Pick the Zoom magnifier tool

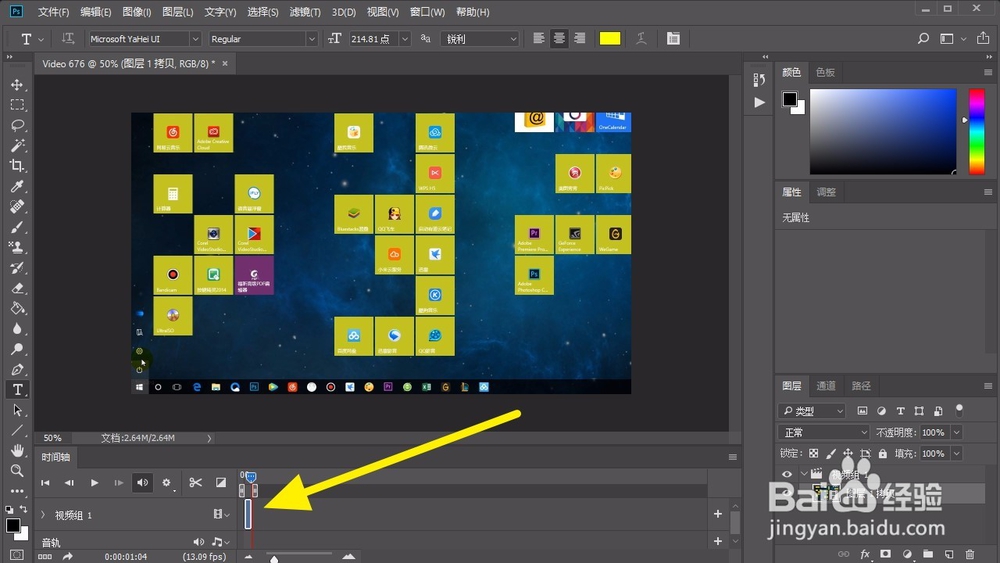point(17,470)
